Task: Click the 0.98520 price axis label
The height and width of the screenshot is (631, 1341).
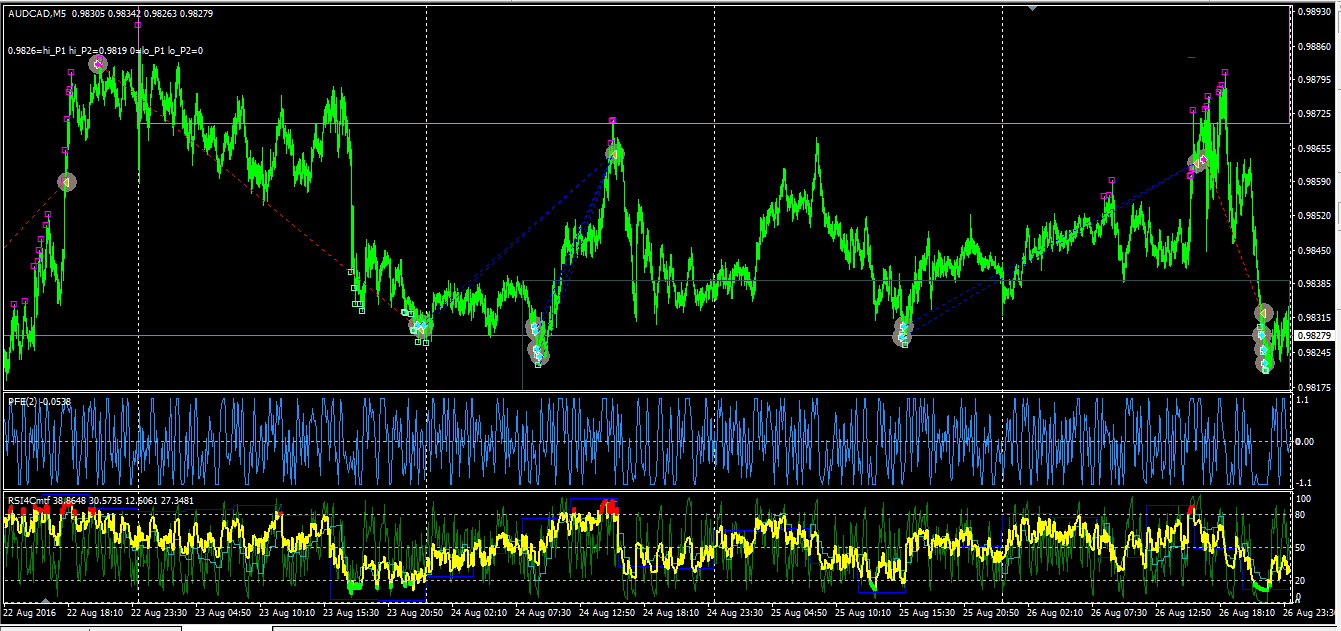Action: [x=1313, y=216]
